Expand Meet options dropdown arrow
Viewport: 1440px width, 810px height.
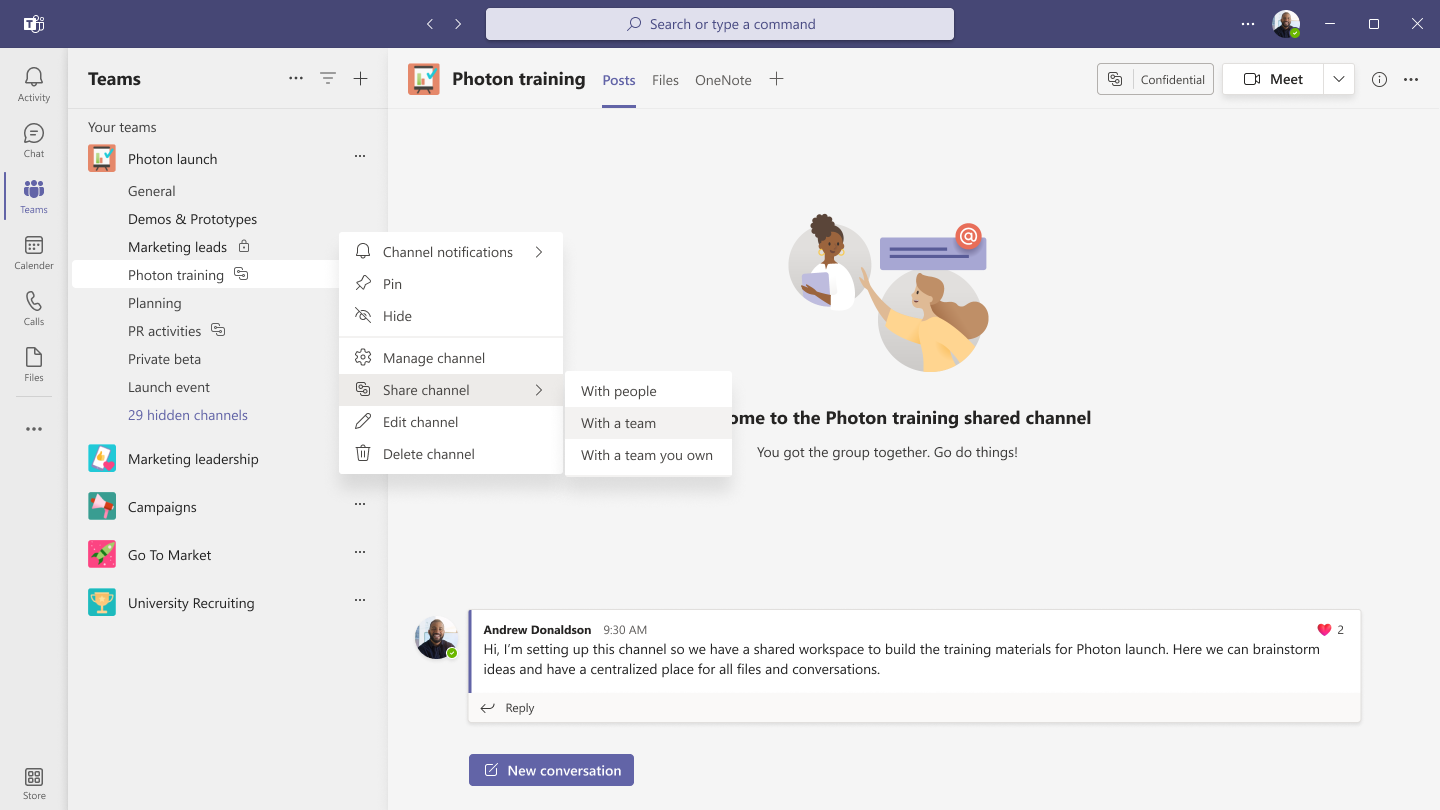pos(1339,80)
